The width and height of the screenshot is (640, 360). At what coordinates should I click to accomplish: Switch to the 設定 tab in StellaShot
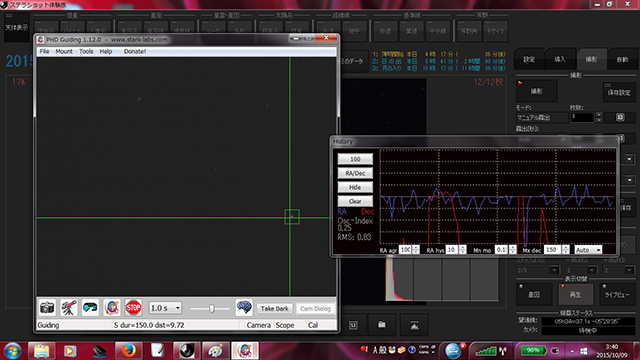pos(529,60)
